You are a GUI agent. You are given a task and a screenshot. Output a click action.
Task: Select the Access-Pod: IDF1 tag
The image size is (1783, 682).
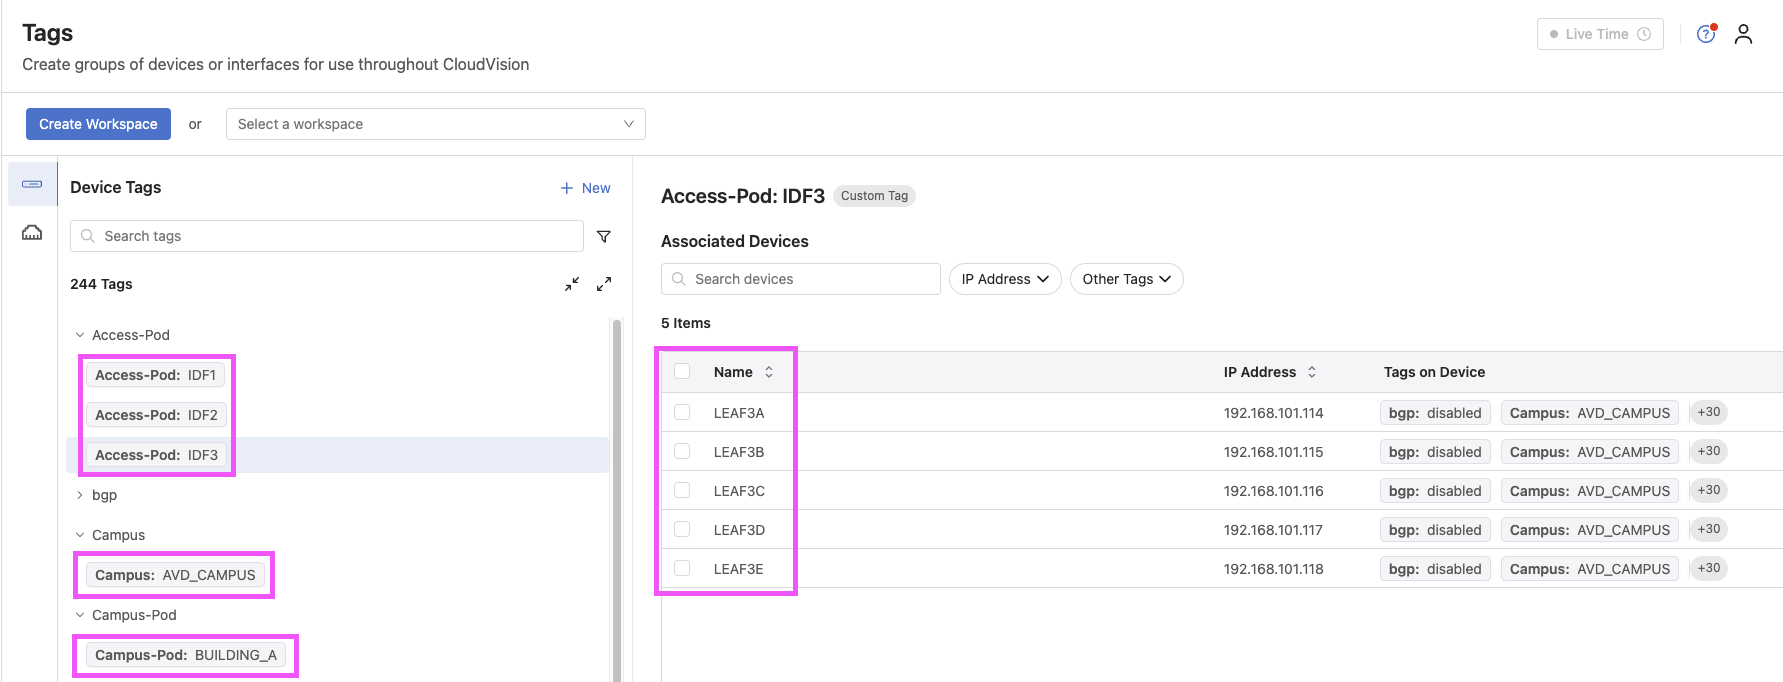point(156,375)
